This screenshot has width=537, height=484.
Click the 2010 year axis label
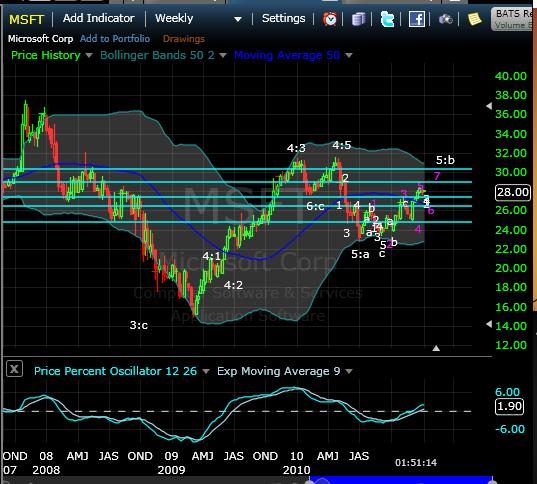[296, 470]
